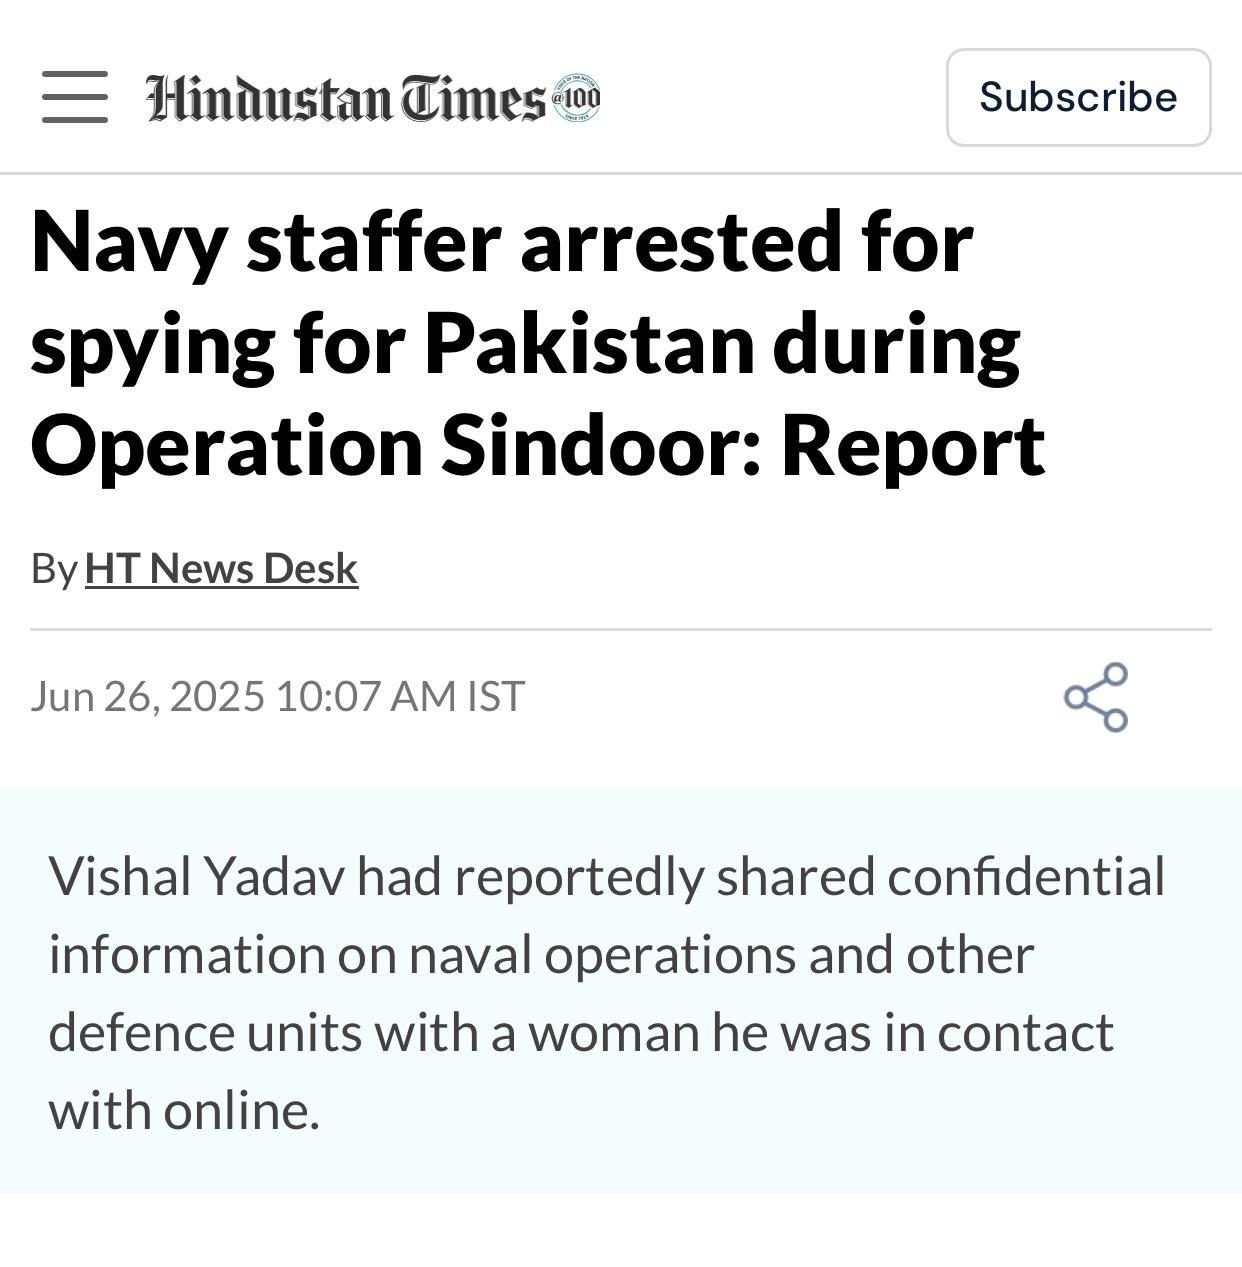Click the 'information on naval operations' line
This screenshot has width=1242, height=1267.
point(424,954)
